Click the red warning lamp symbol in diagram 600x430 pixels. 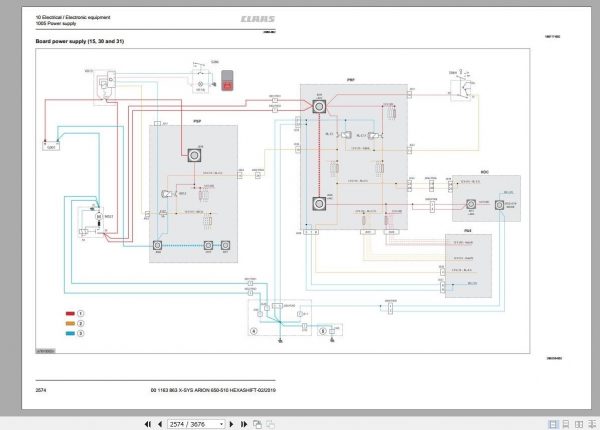tap(231, 80)
